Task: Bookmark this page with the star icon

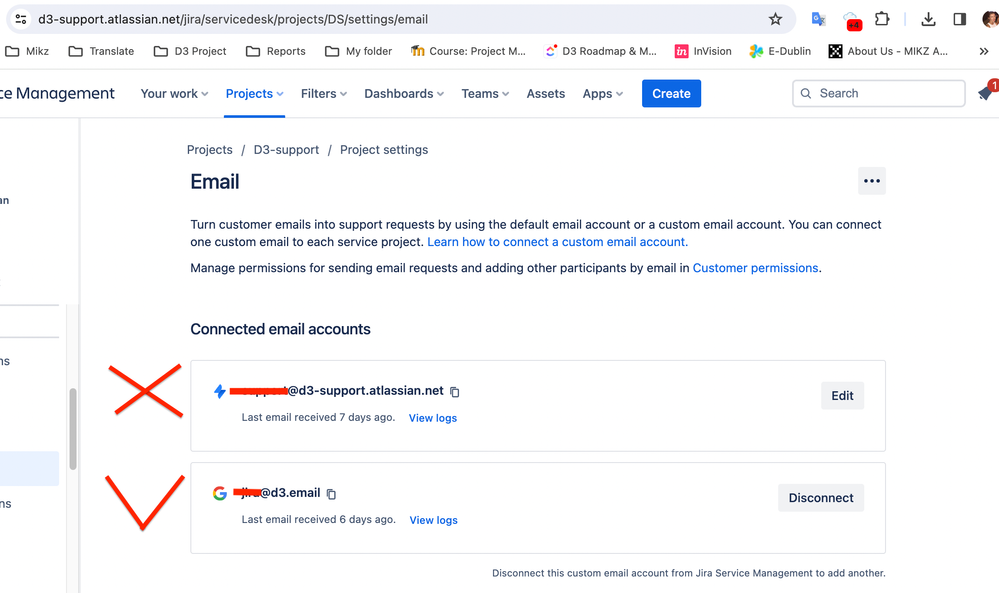Action: click(x=775, y=19)
